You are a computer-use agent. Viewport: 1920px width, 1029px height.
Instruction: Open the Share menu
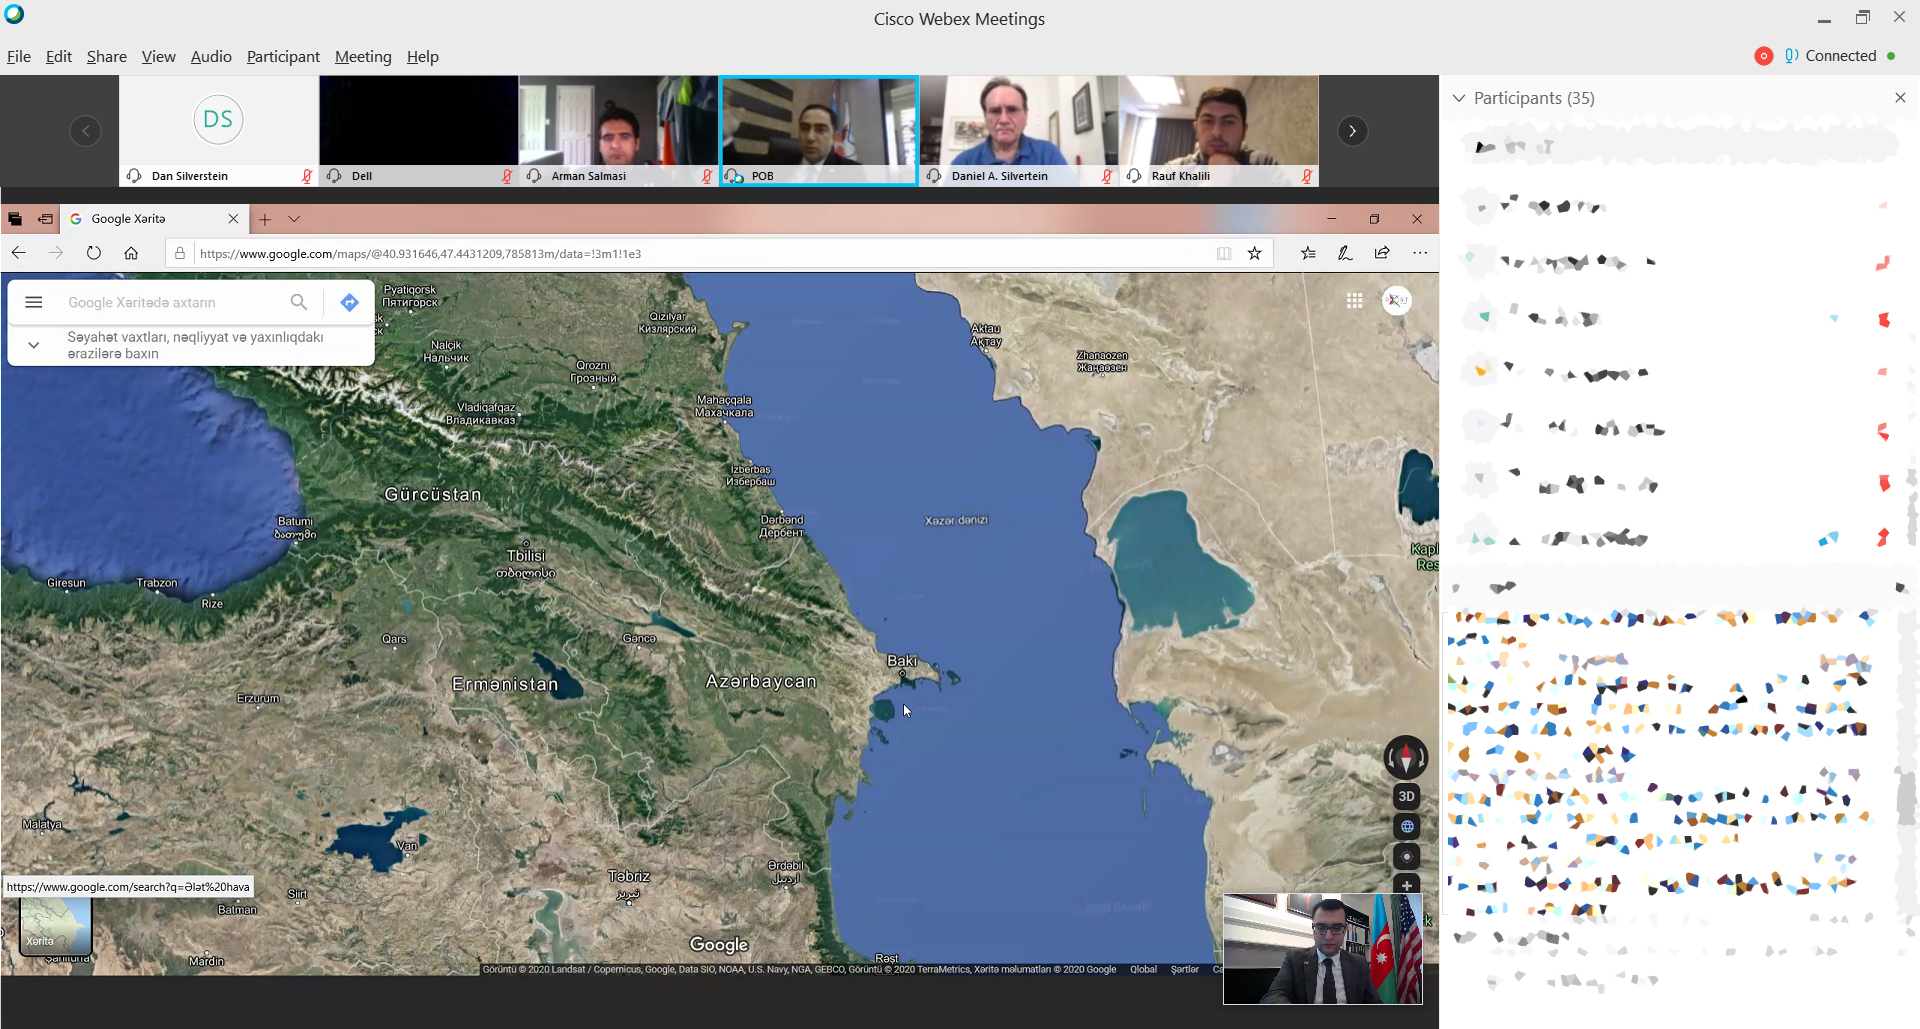tap(106, 57)
